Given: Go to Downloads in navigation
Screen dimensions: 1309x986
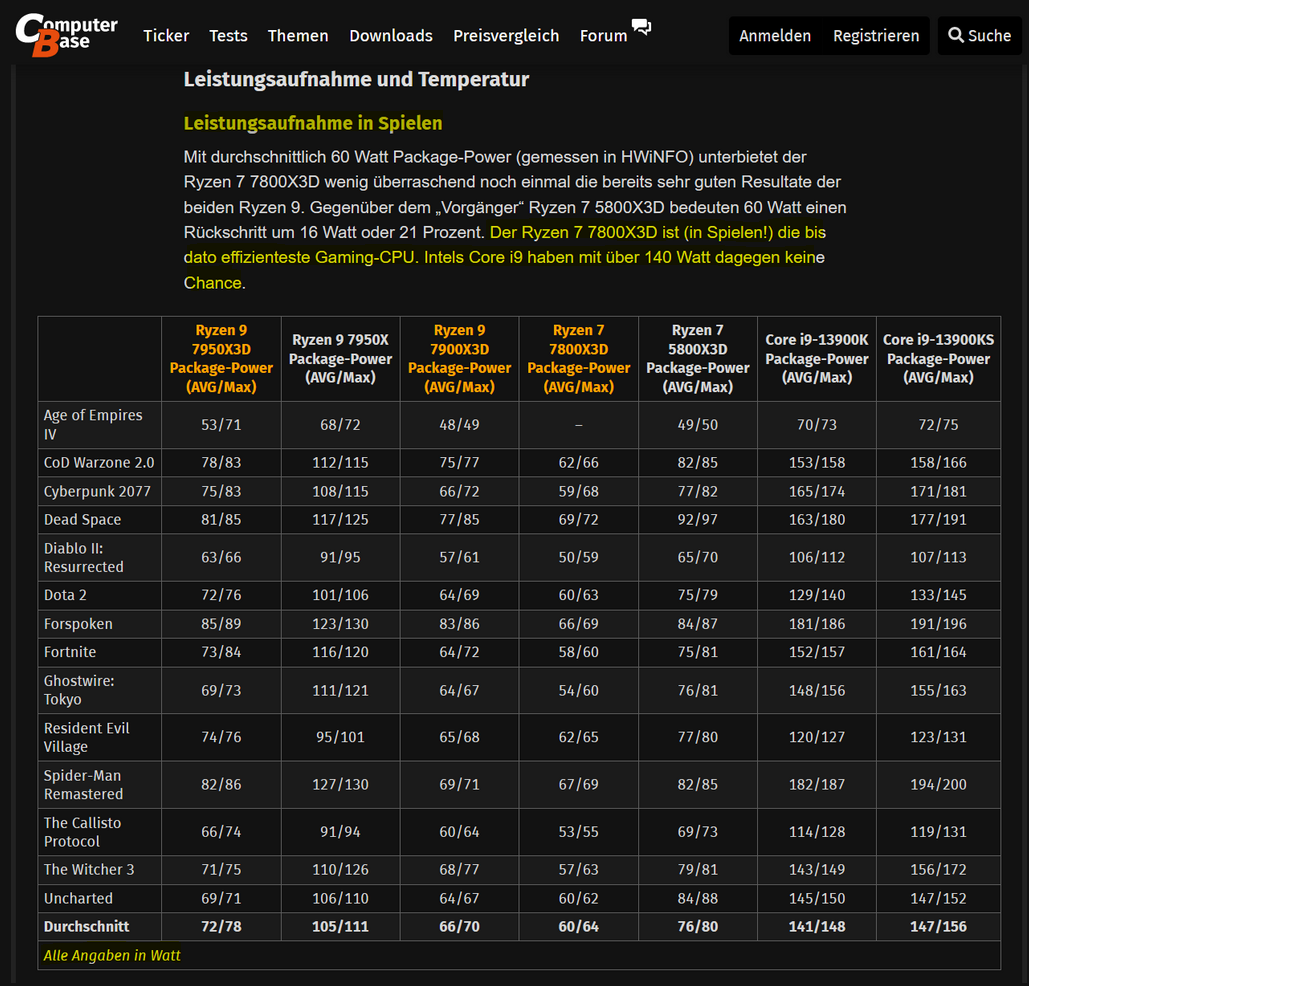Looking at the screenshot, I should tap(391, 36).
